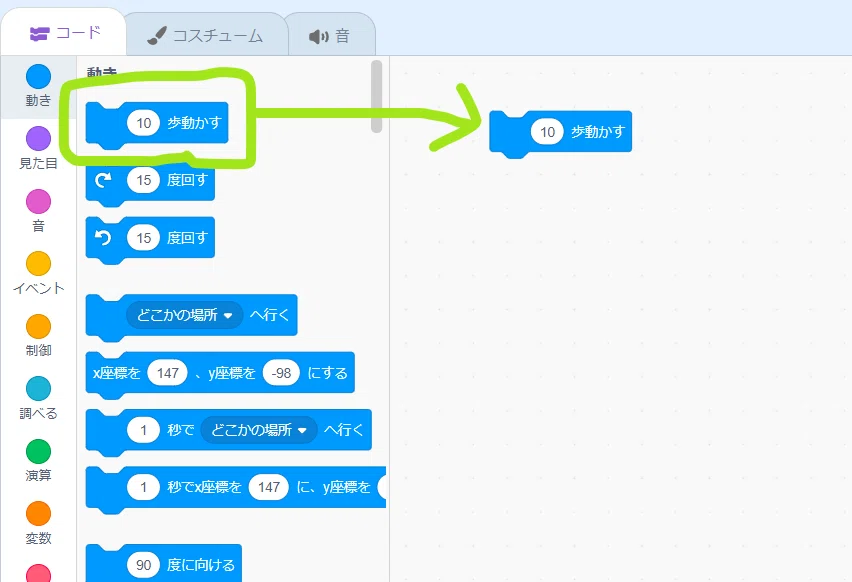
Task: Click the speaker icon on 音 tab
Action: coord(319,36)
